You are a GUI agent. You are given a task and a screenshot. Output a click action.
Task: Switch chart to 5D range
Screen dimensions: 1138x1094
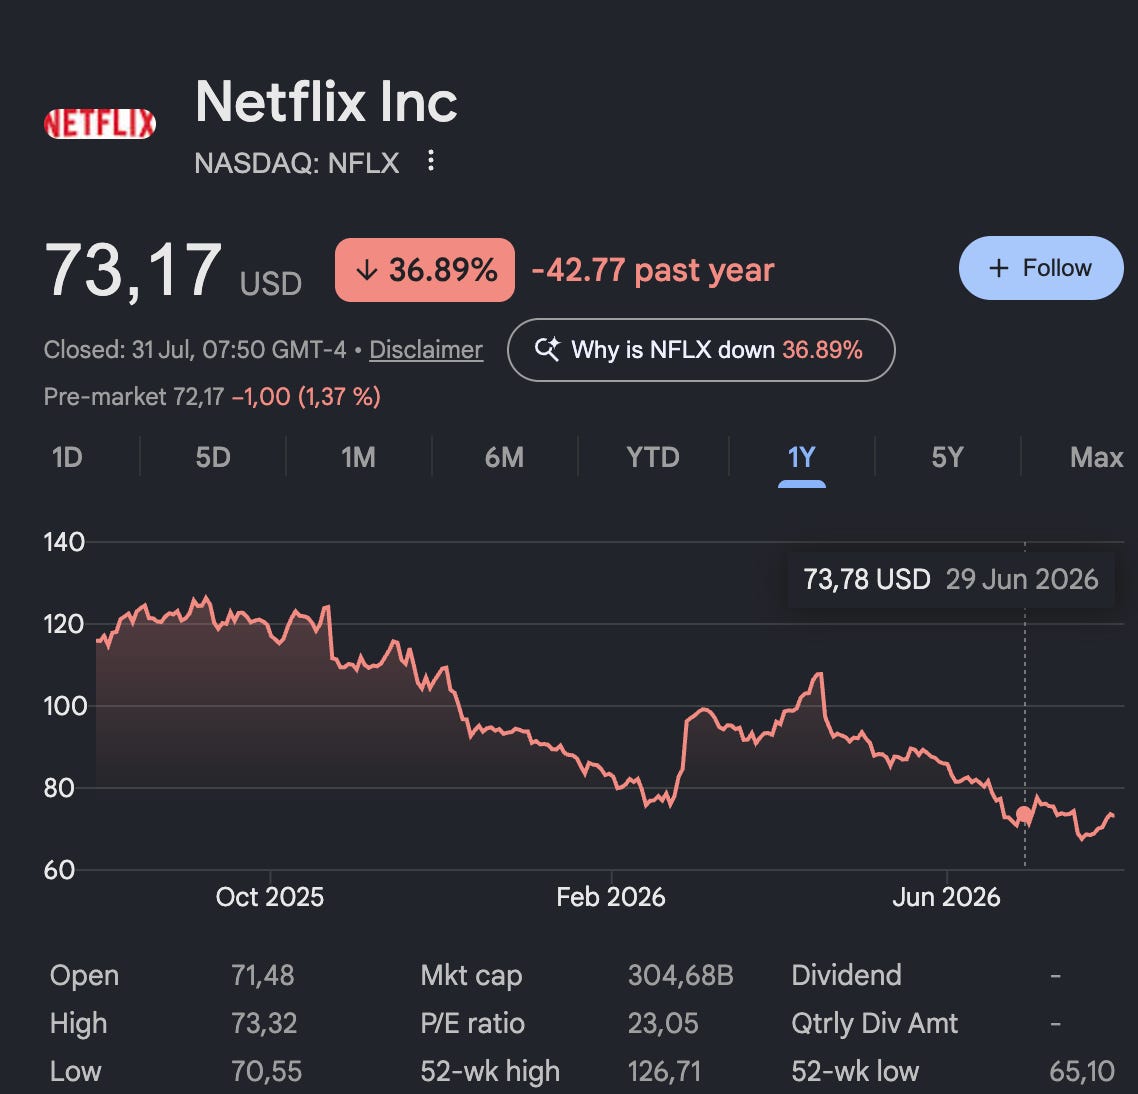213,457
